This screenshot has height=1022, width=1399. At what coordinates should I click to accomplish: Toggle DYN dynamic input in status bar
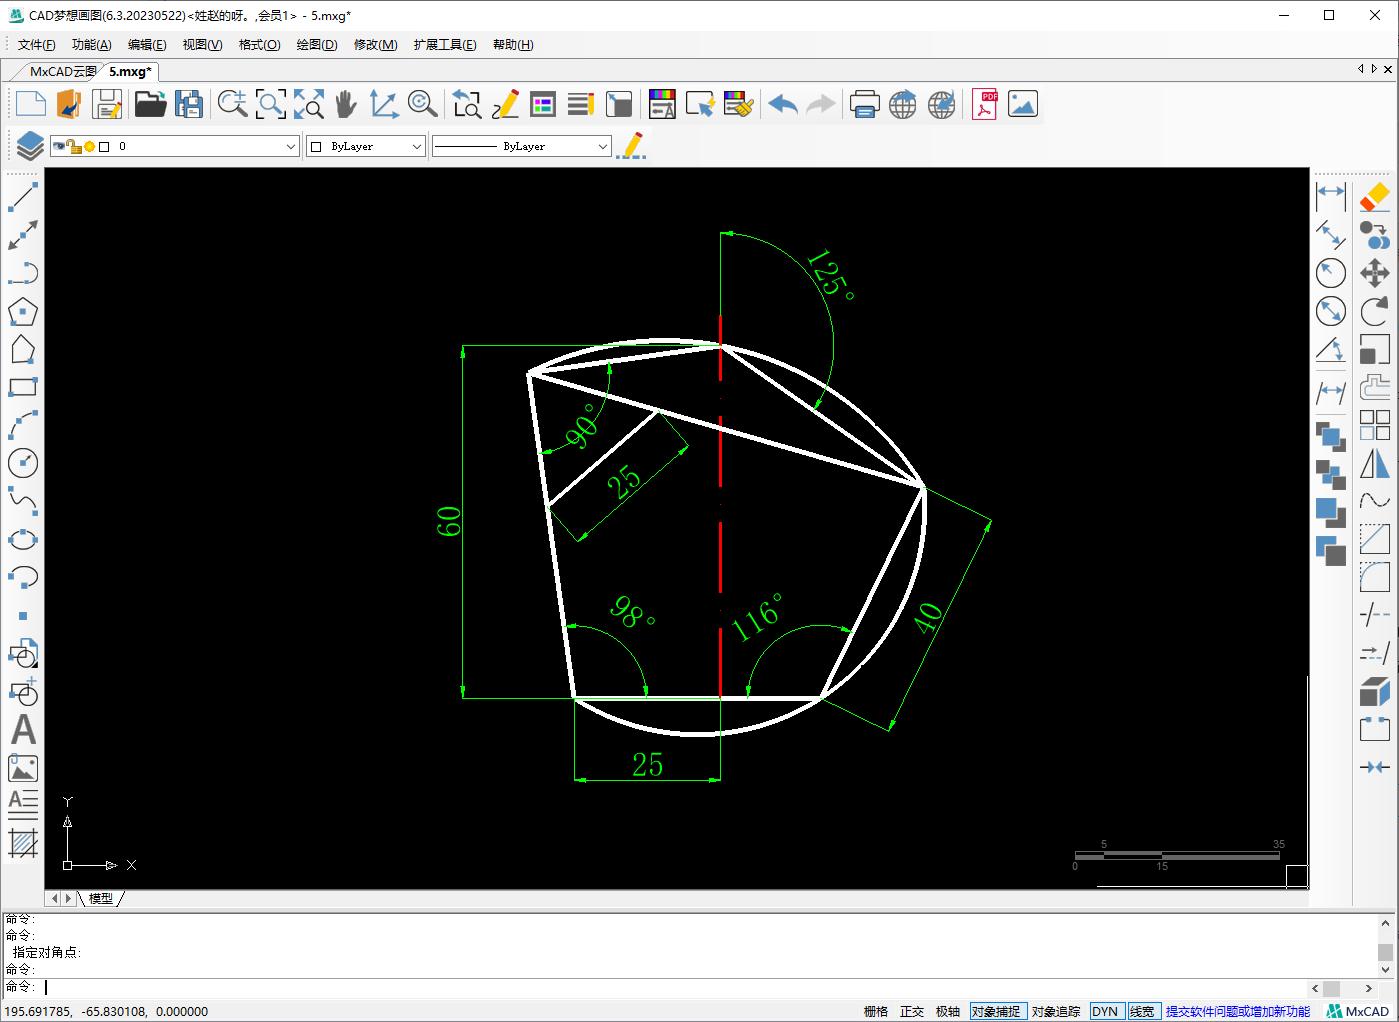click(1105, 1011)
